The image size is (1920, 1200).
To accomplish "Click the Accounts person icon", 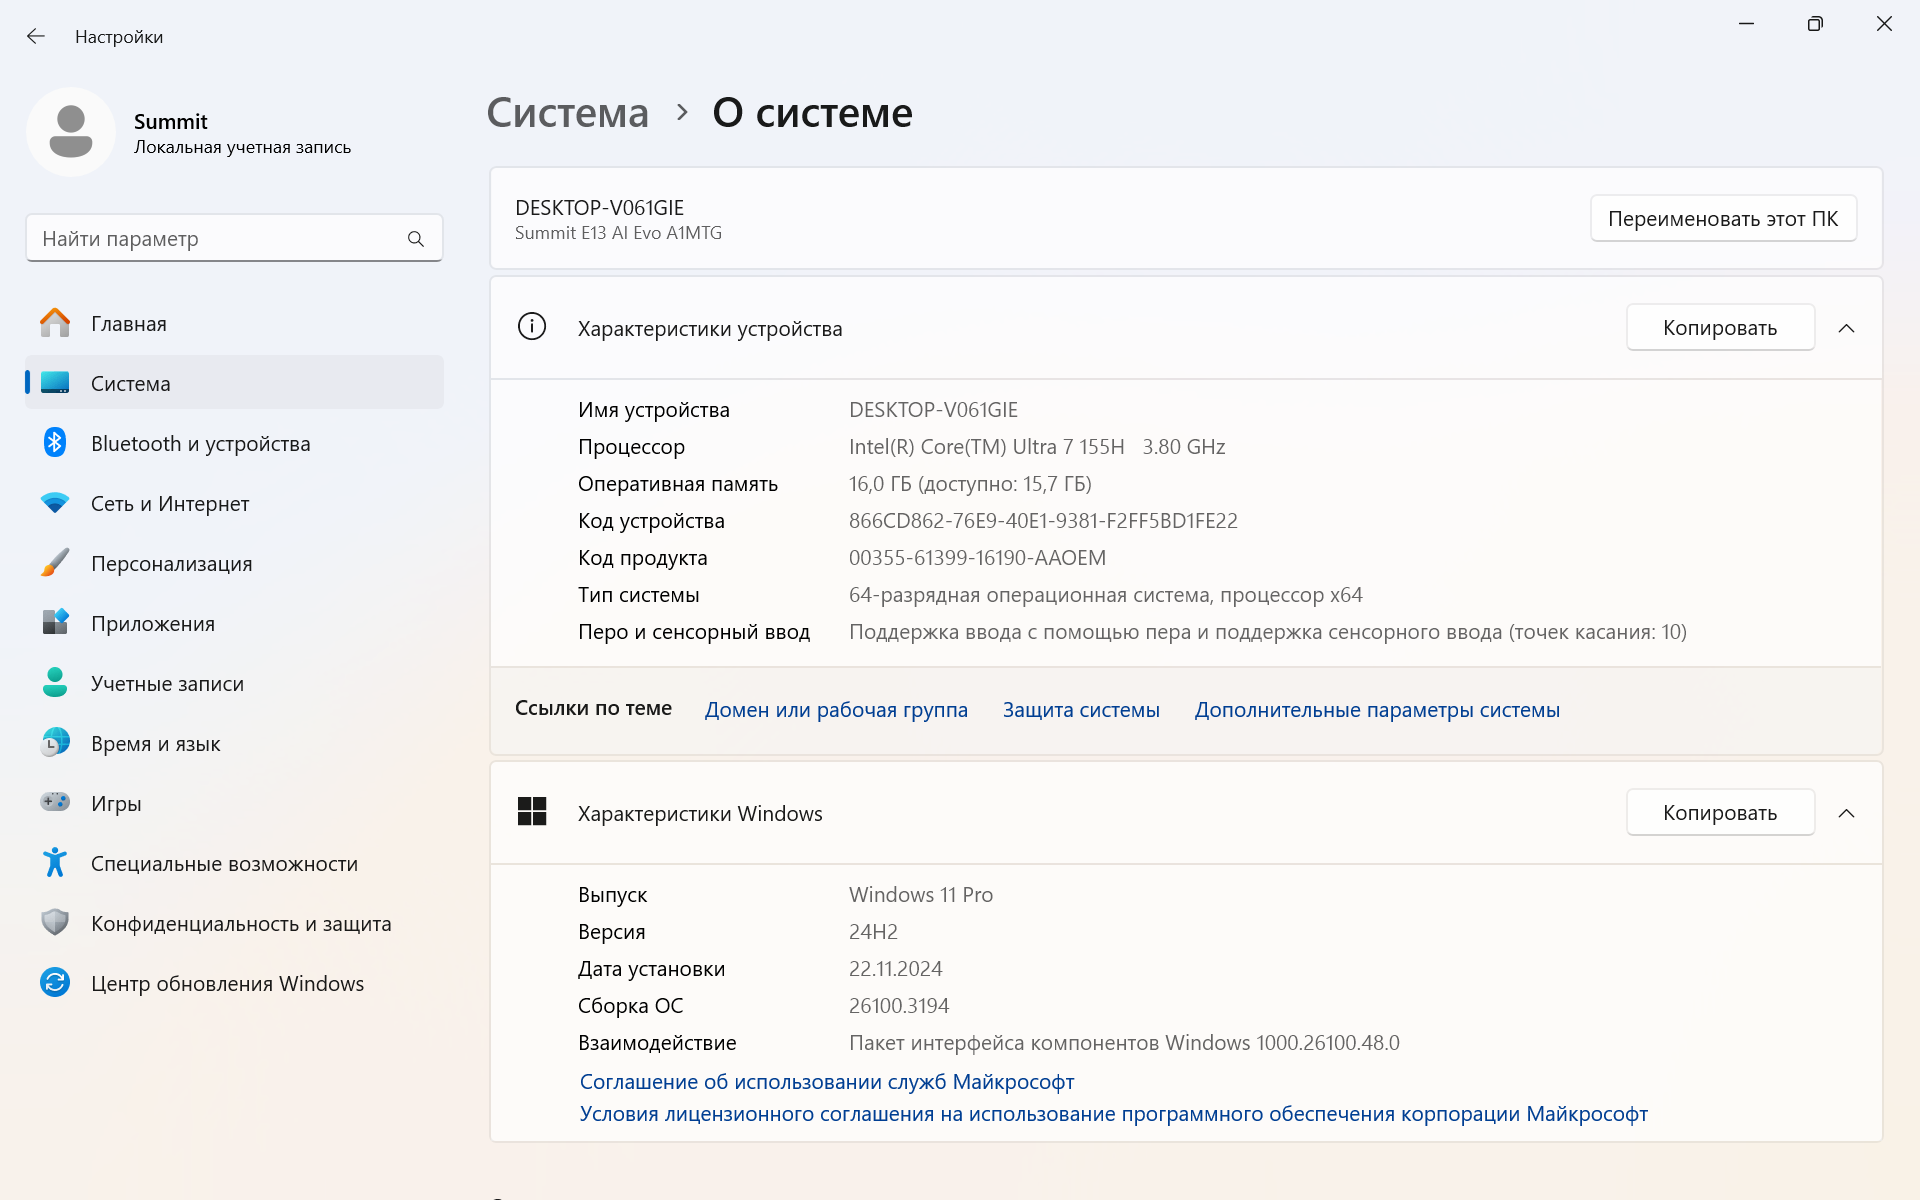I will point(55,683).
